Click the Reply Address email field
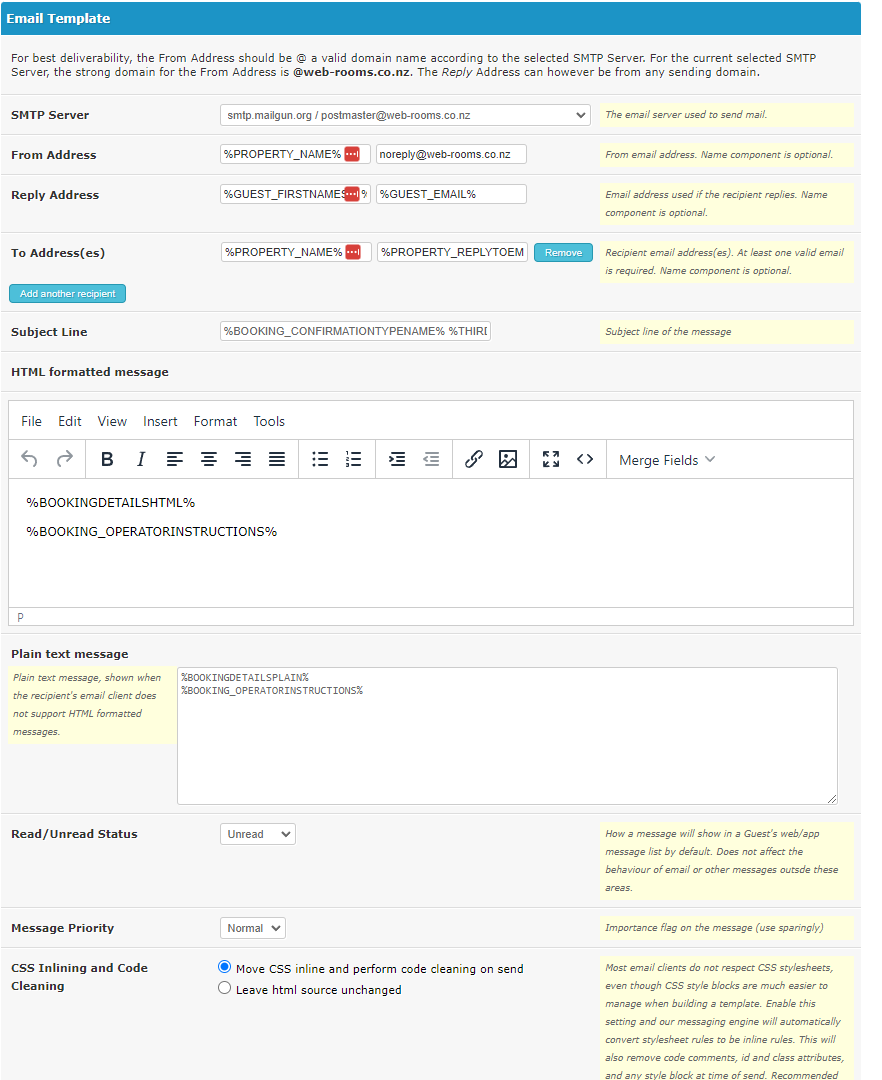Viewport: 882px width, 1080px height. pyautogui.click(x=451, y=194)
